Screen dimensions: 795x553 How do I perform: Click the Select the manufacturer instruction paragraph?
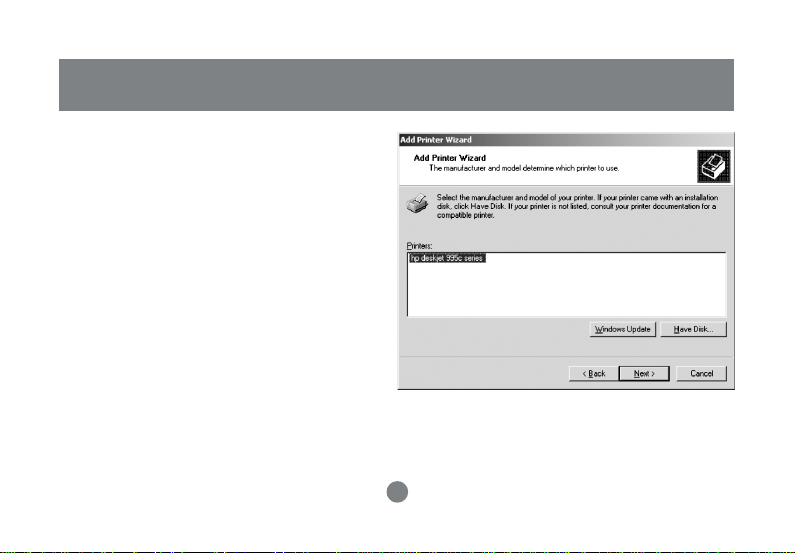(577, 206)
